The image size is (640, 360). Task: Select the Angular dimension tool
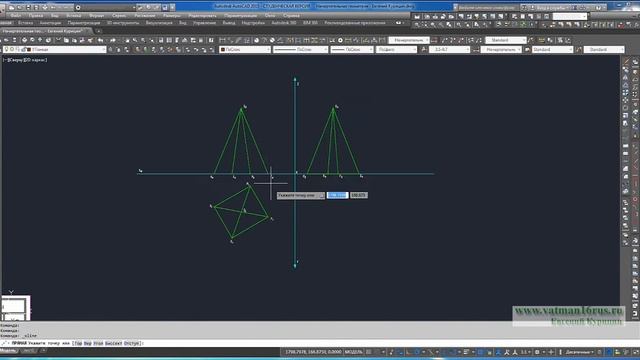[x=280, y=40]
